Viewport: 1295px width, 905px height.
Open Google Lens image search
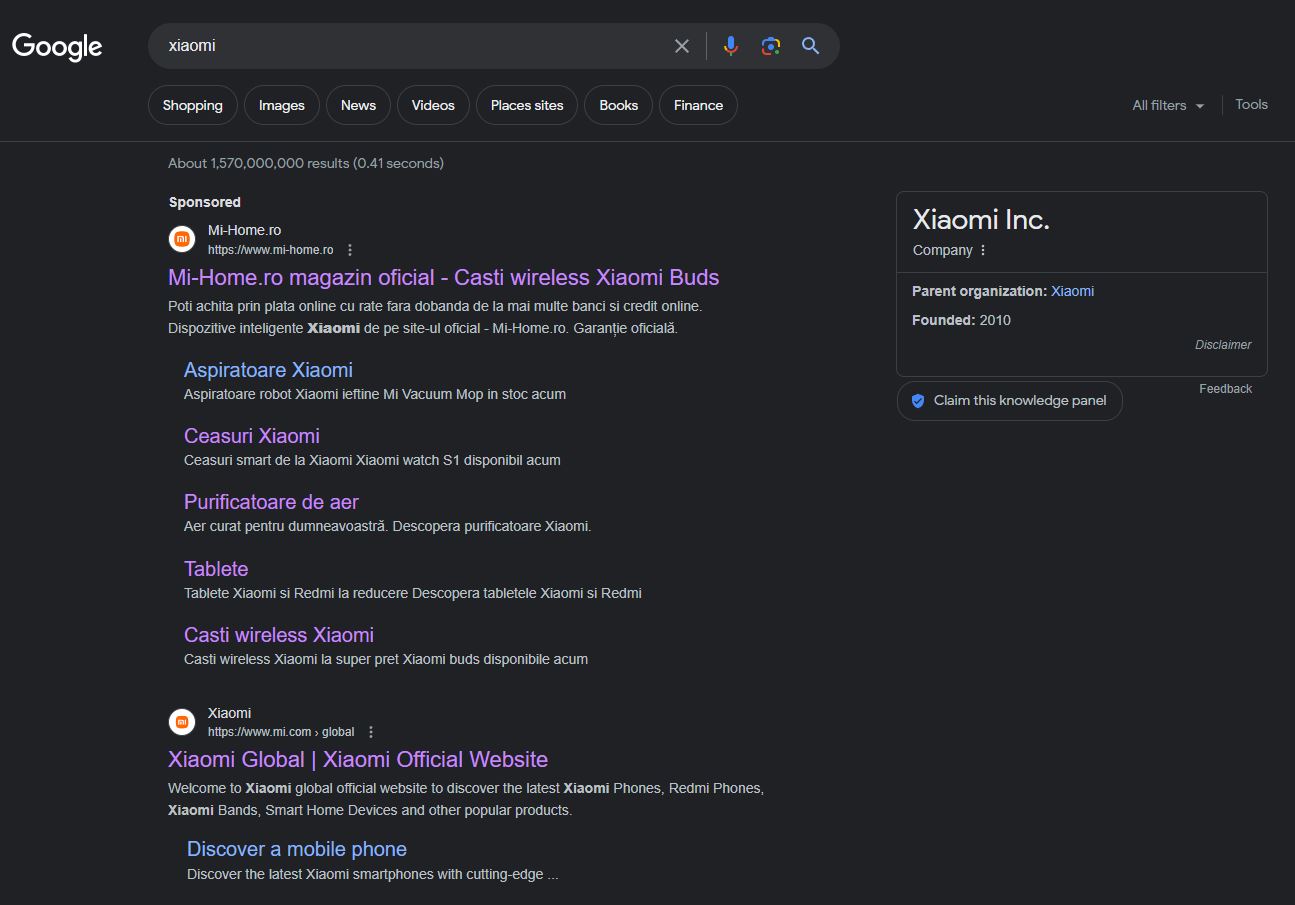click(770, 46)
